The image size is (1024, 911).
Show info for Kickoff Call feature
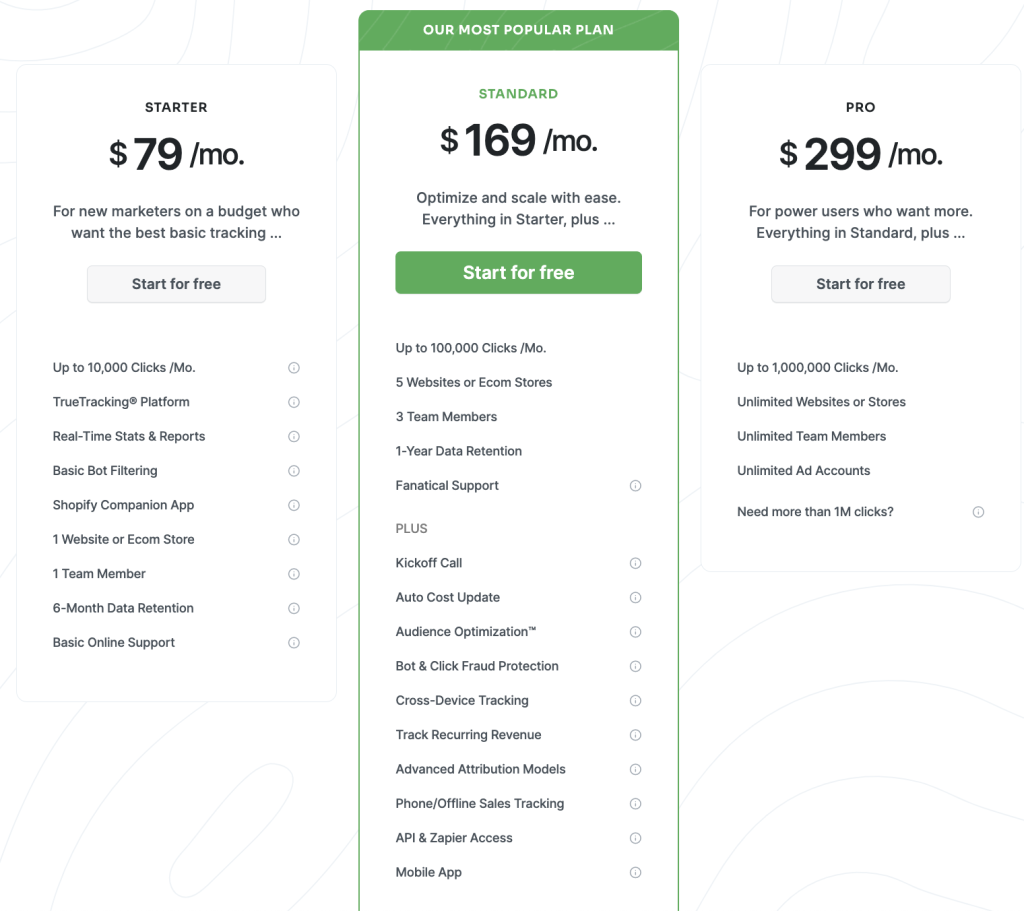635,563
